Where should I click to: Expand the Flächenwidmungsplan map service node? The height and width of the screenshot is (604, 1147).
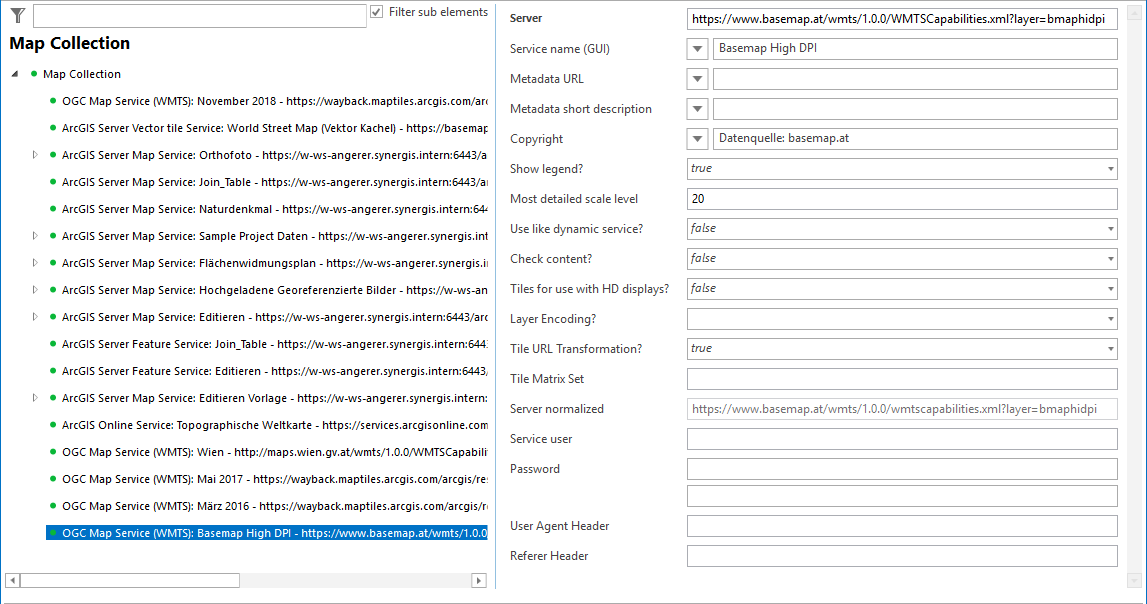coord(35,263)
